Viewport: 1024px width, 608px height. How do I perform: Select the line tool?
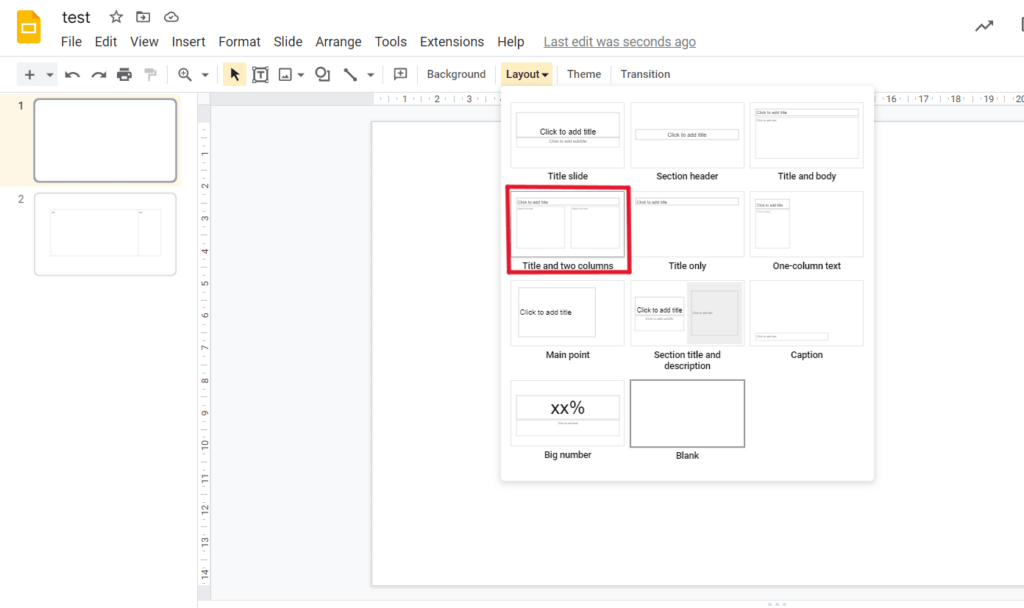pos(350,74)
